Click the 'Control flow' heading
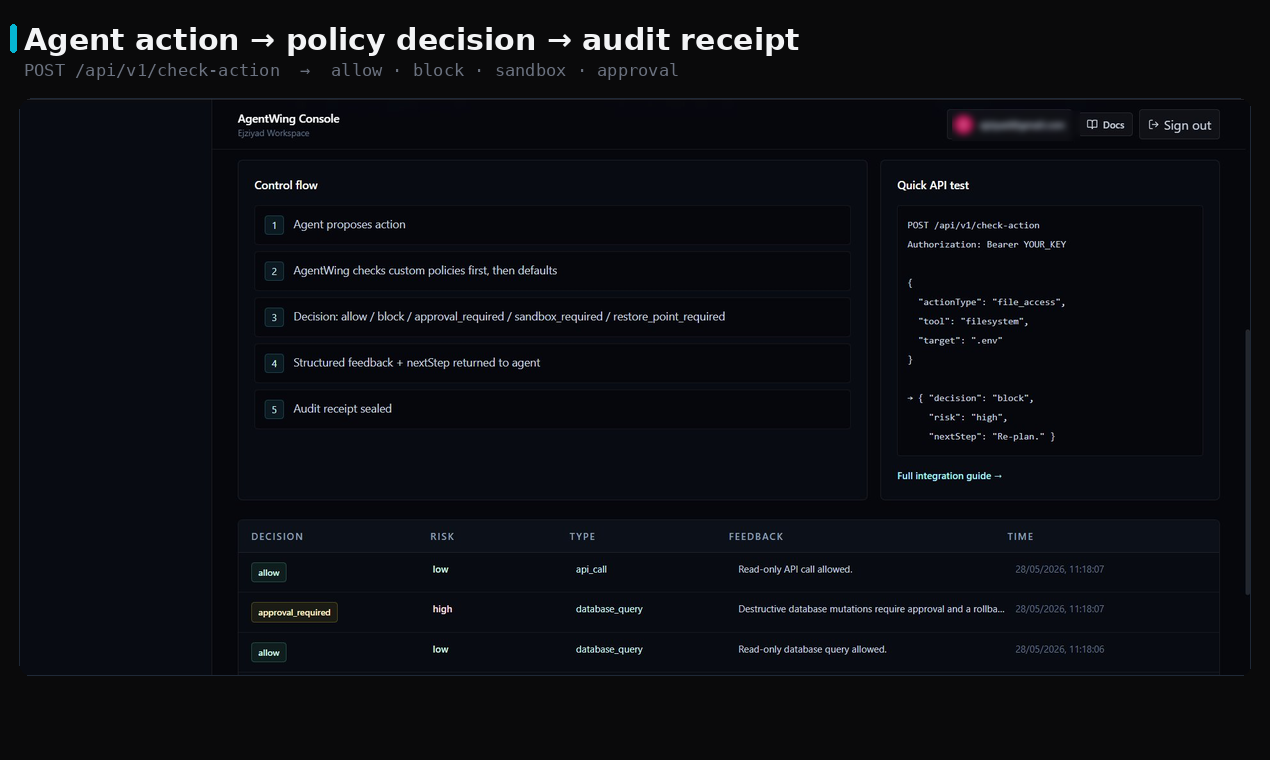Image resolution: width=1270 pixels, height=760 pixels. coord(286,185)
